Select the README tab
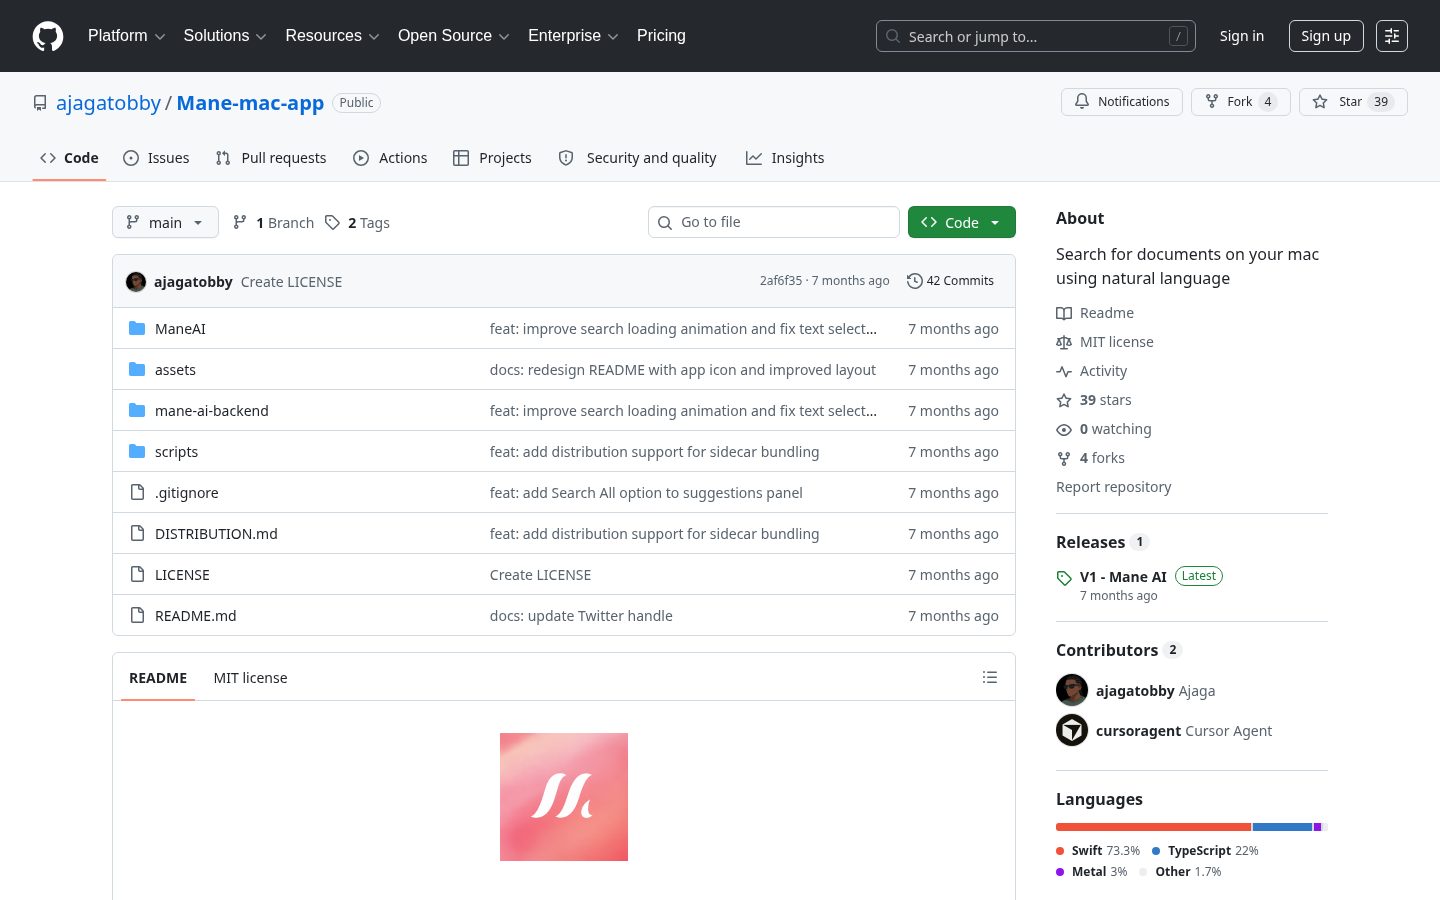This screenshot has height=900, width=1440. pos(158,678)
